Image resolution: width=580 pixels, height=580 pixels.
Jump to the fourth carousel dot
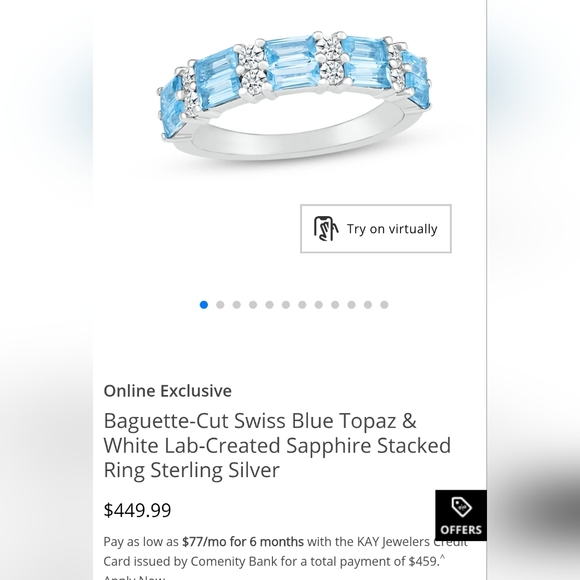253,305
